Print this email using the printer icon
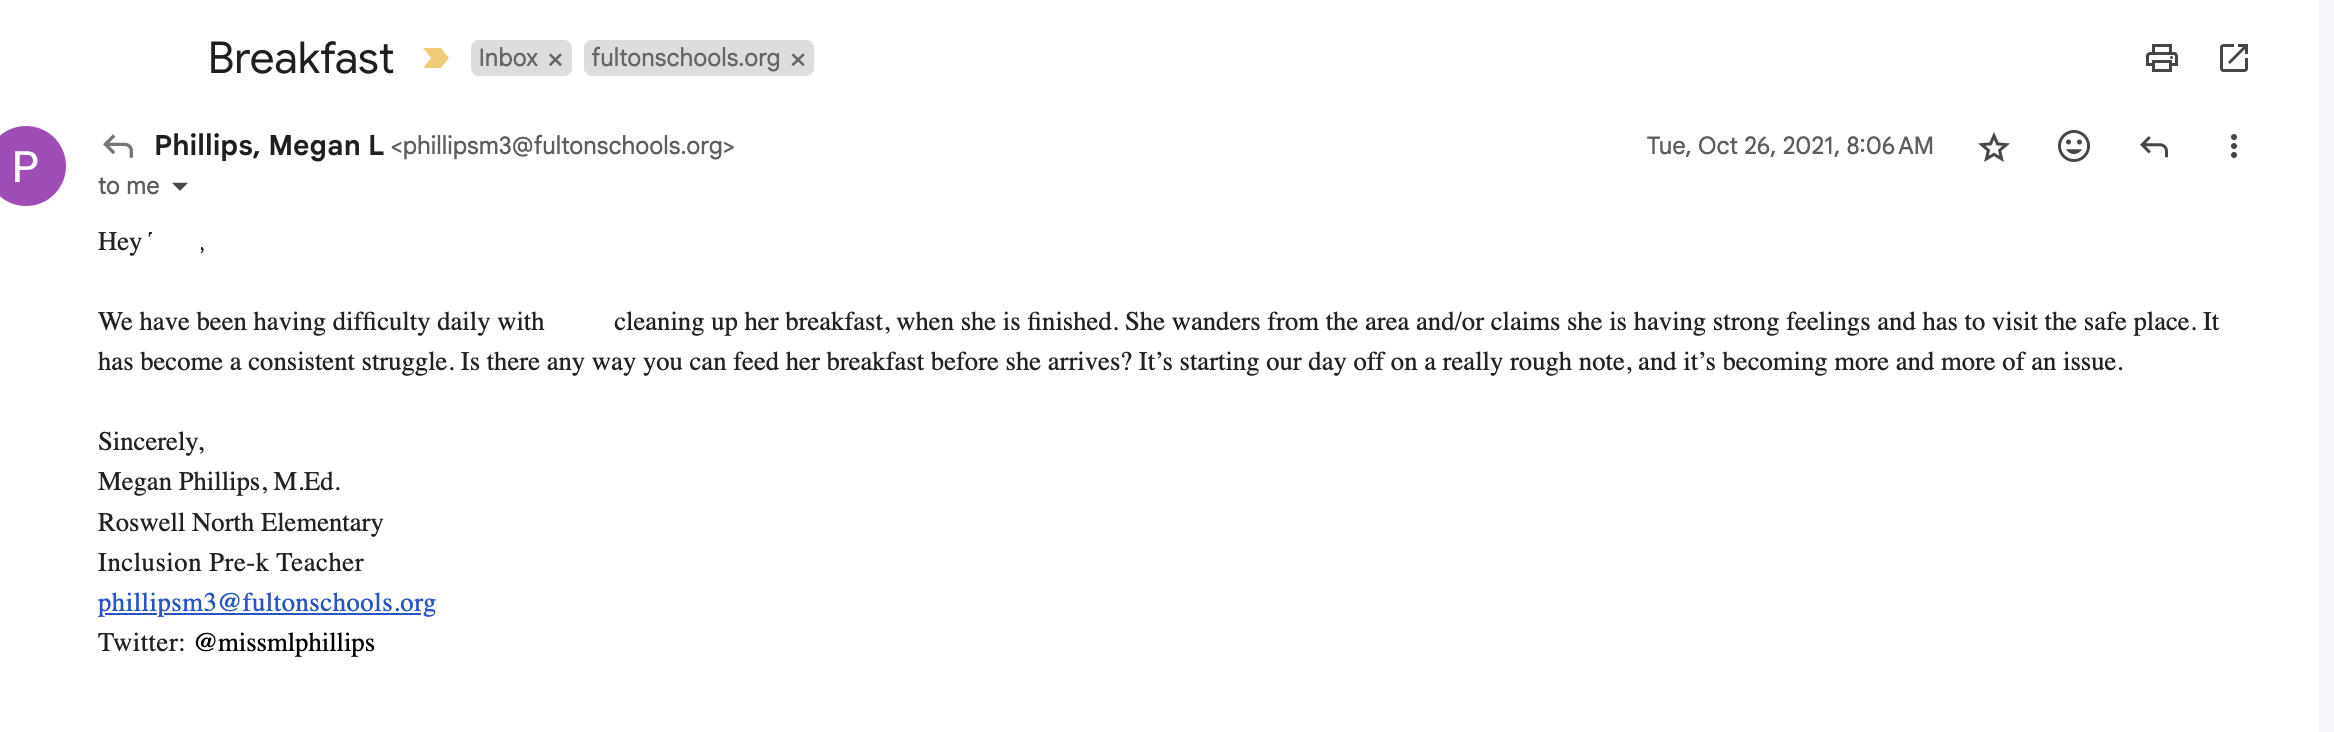This screenshot has width=2334, height=732. 2161,58
